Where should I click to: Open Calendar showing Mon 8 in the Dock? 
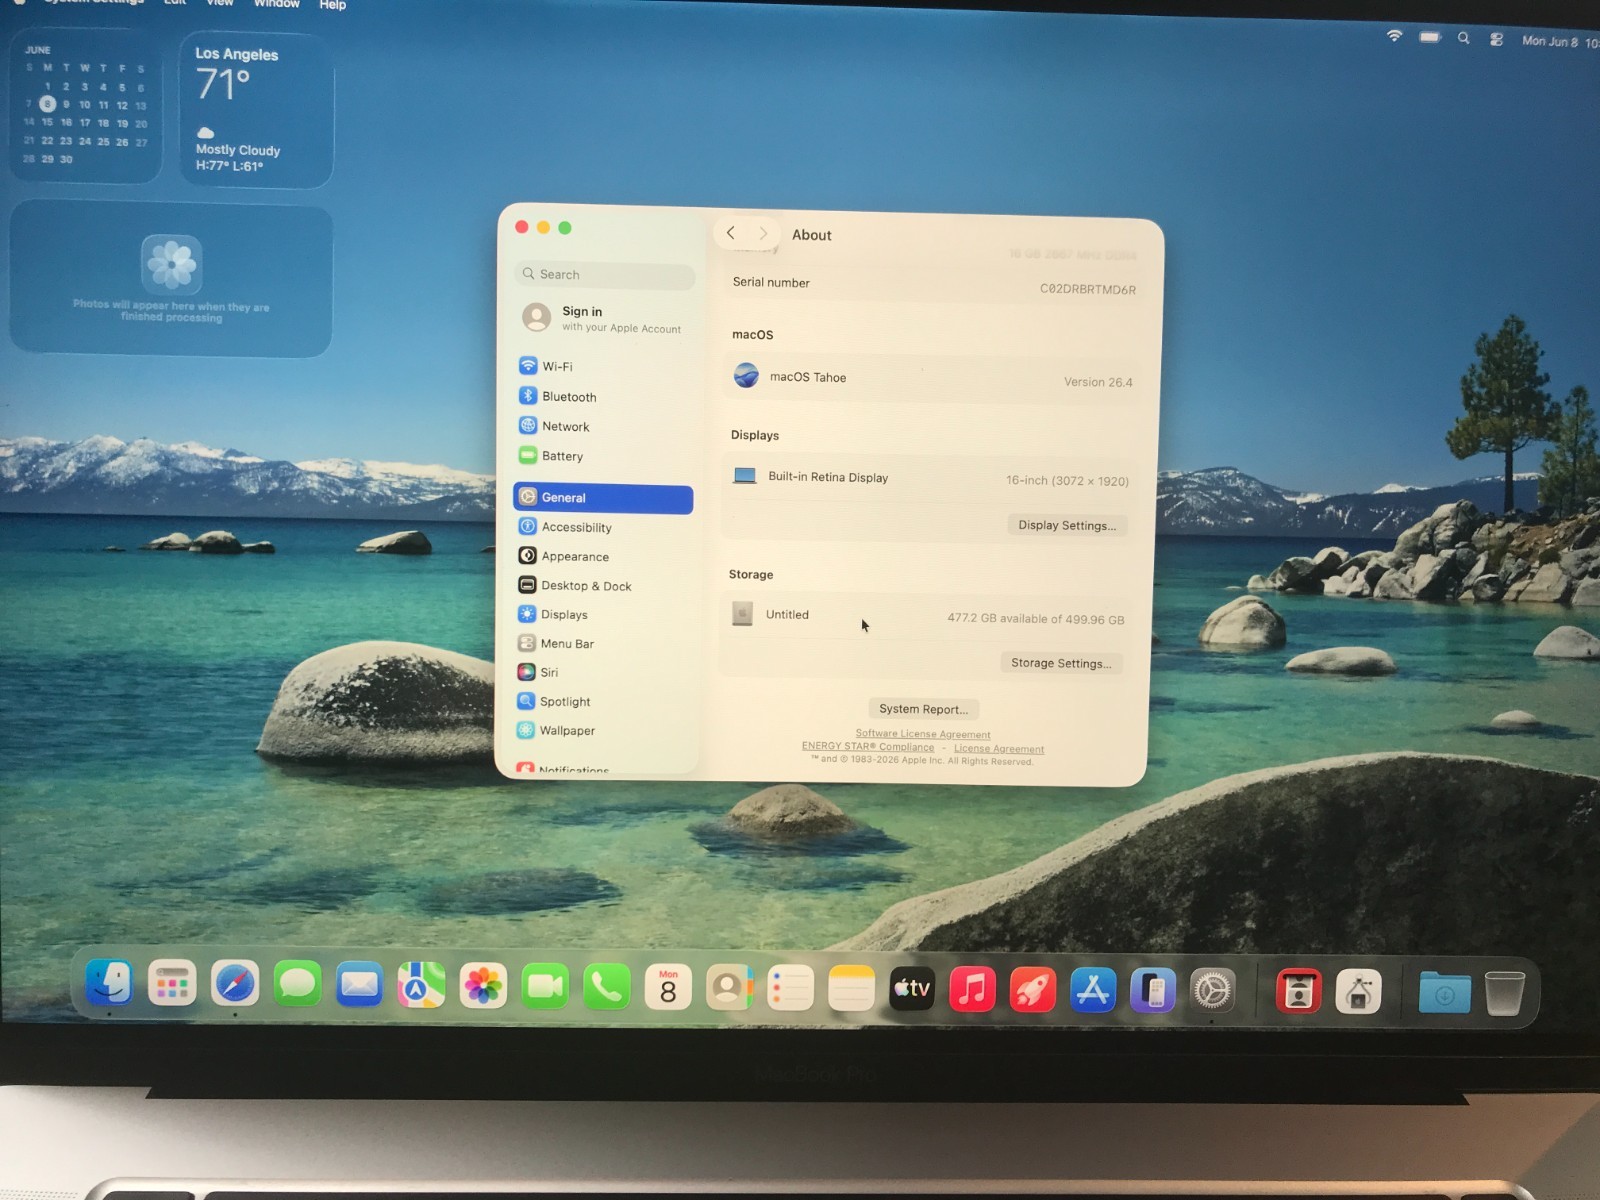click(668, 988)
